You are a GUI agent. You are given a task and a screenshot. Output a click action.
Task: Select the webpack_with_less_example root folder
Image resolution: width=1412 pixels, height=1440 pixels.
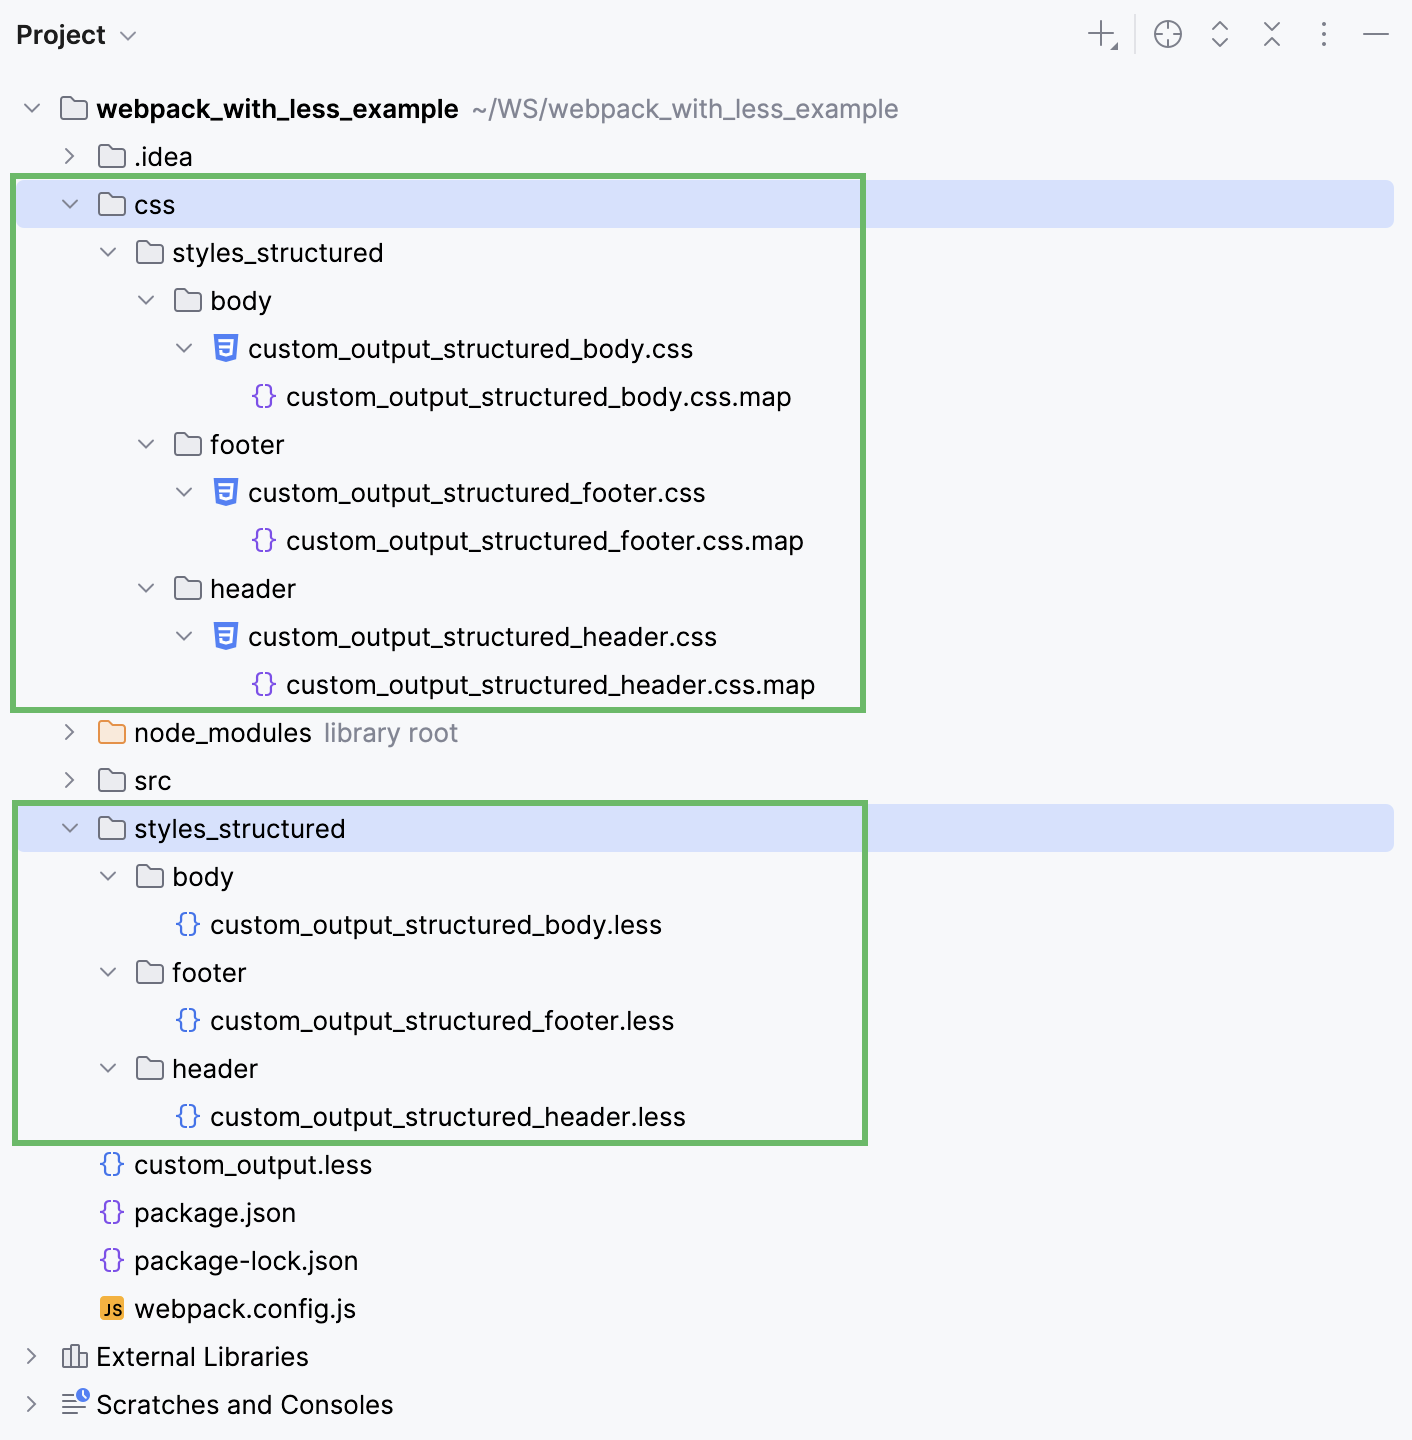click(x=277, y=109)
